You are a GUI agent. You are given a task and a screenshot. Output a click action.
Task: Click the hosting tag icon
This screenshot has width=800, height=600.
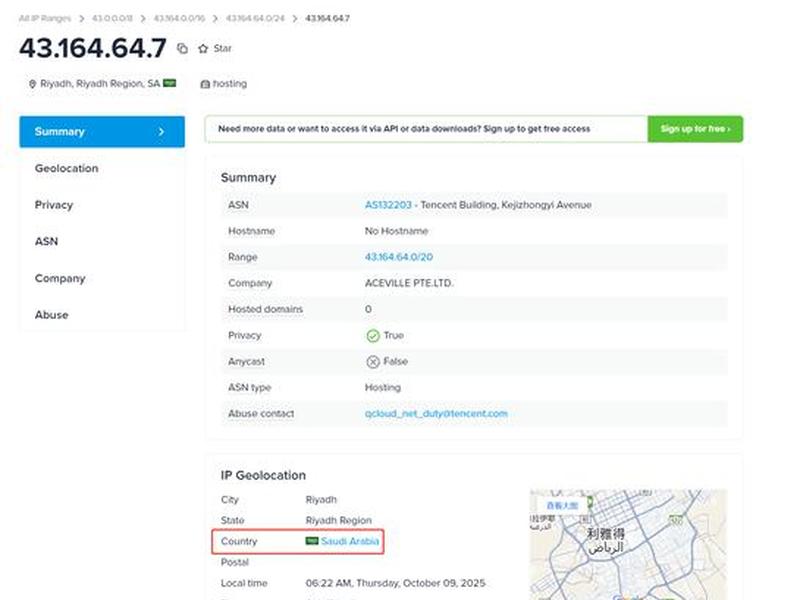pos(205,84)
